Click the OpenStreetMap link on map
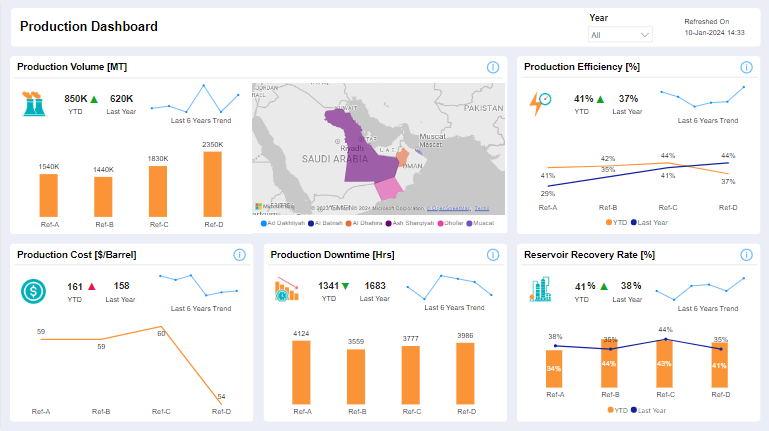Viewport: 769px width, 431px height. (x=448, y=207)
